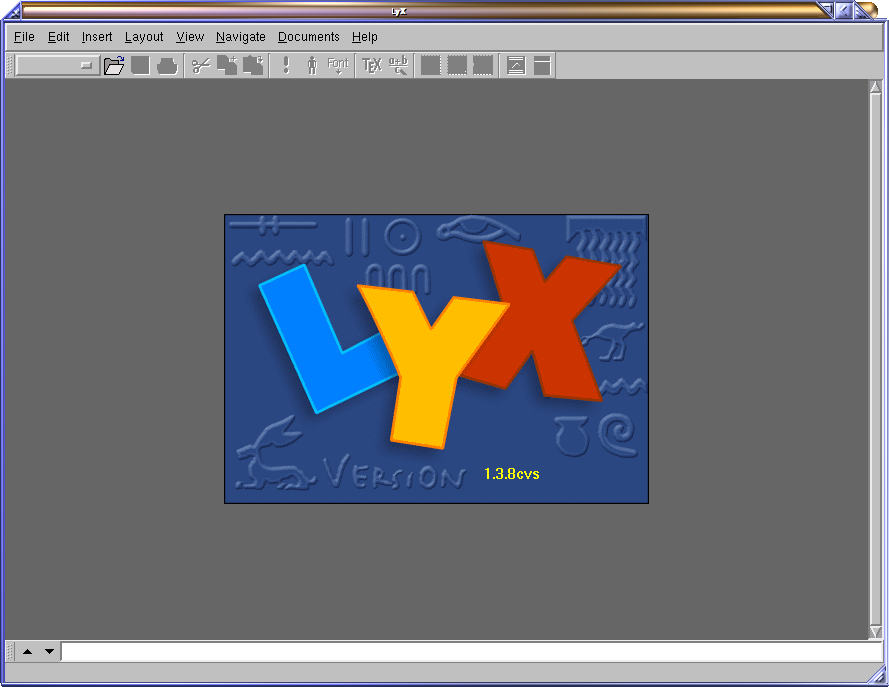Click the Copy toolbar icon
The image size is (889, 687).
pyautogui.click(x=227, y=66)
